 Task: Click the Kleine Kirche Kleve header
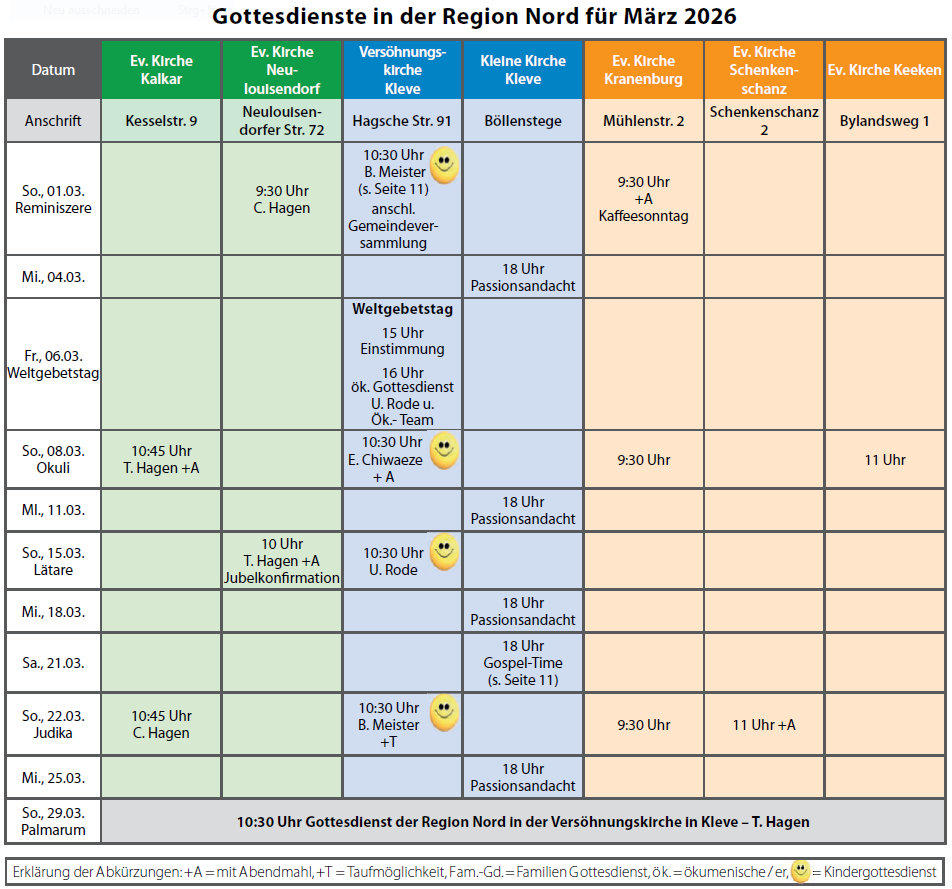click(x=523, y=70)
